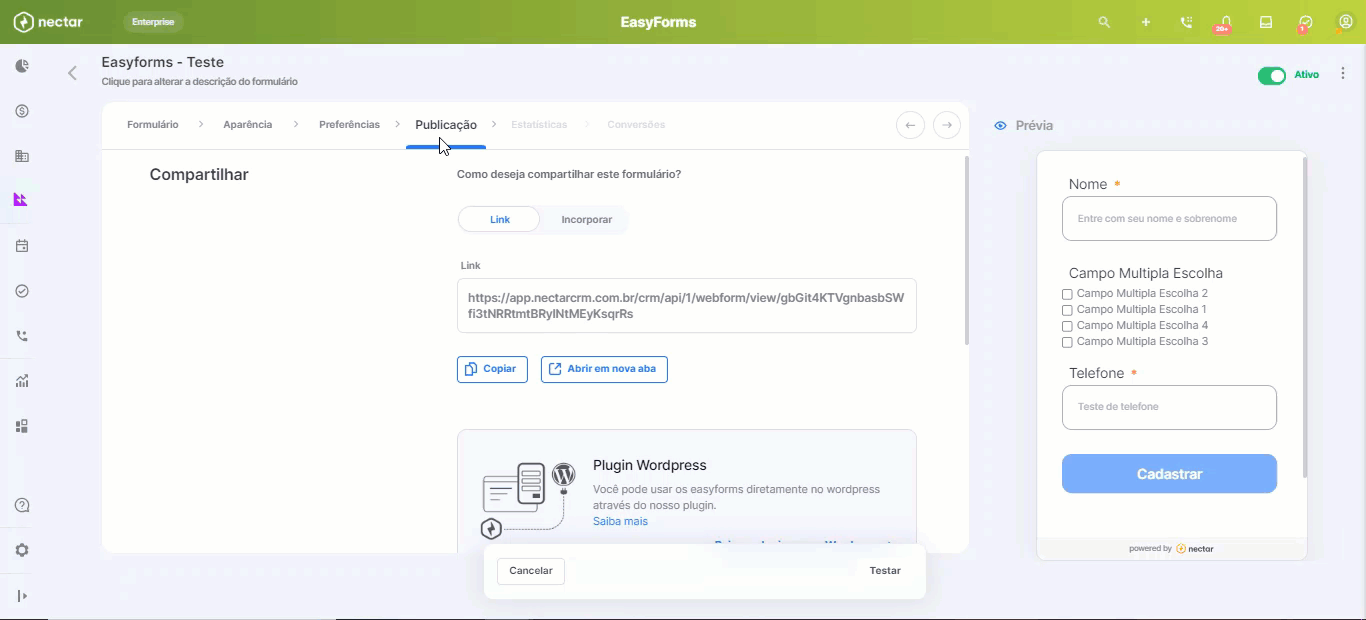This screenshot has height=620, width=1366.
Task: Click the plus add icon in the top bar
Action: [x=1146, y=22]
